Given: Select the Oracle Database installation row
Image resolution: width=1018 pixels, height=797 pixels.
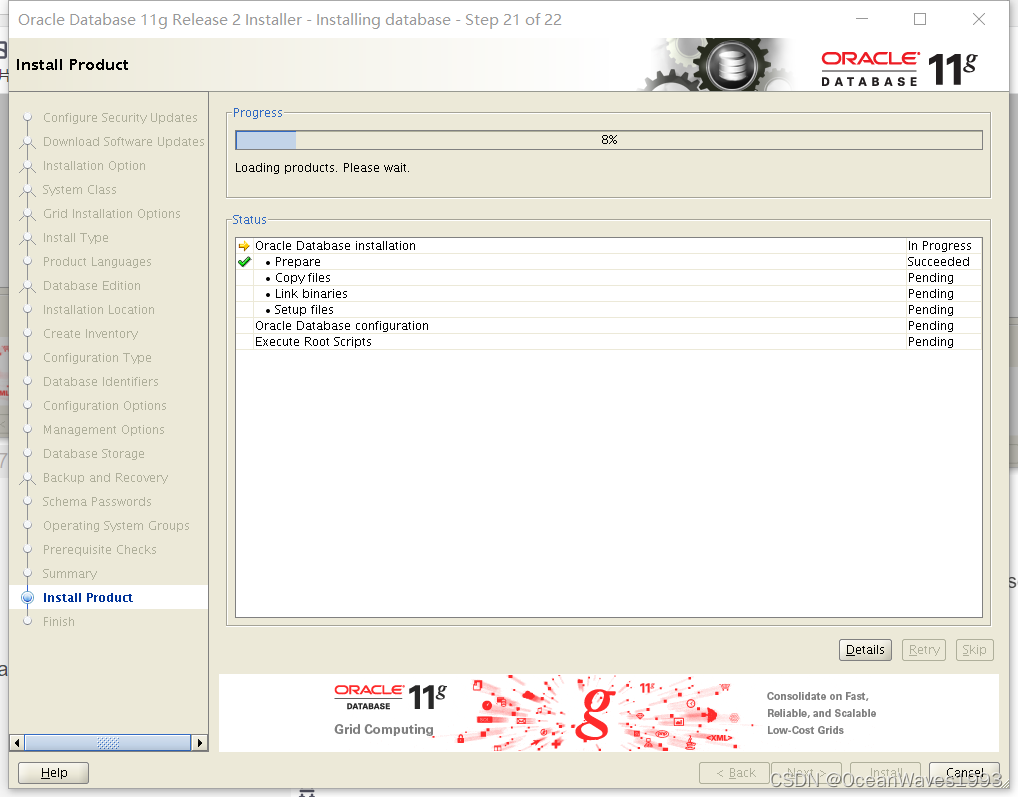Looking at the screenshot, I should click(x=608, y=246).
